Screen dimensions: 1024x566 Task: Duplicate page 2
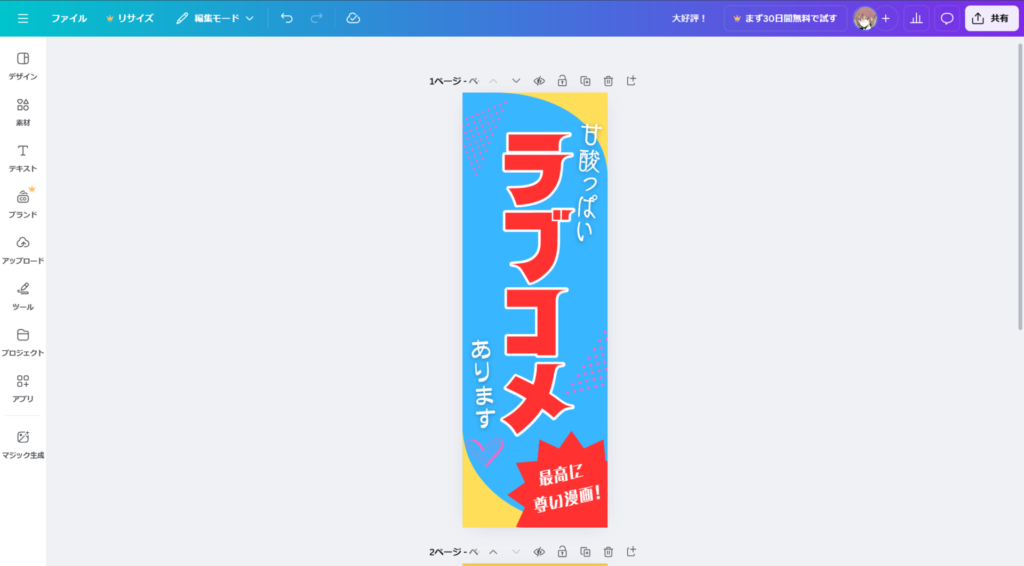585,552
